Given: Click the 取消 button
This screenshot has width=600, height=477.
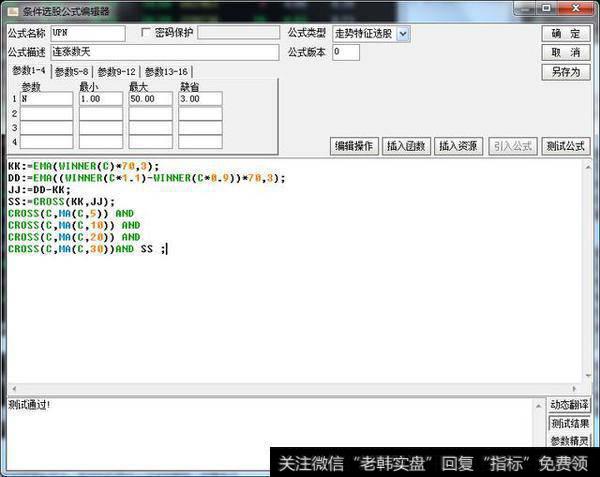Looking at the screenshot, I should [x=565, y=52].
